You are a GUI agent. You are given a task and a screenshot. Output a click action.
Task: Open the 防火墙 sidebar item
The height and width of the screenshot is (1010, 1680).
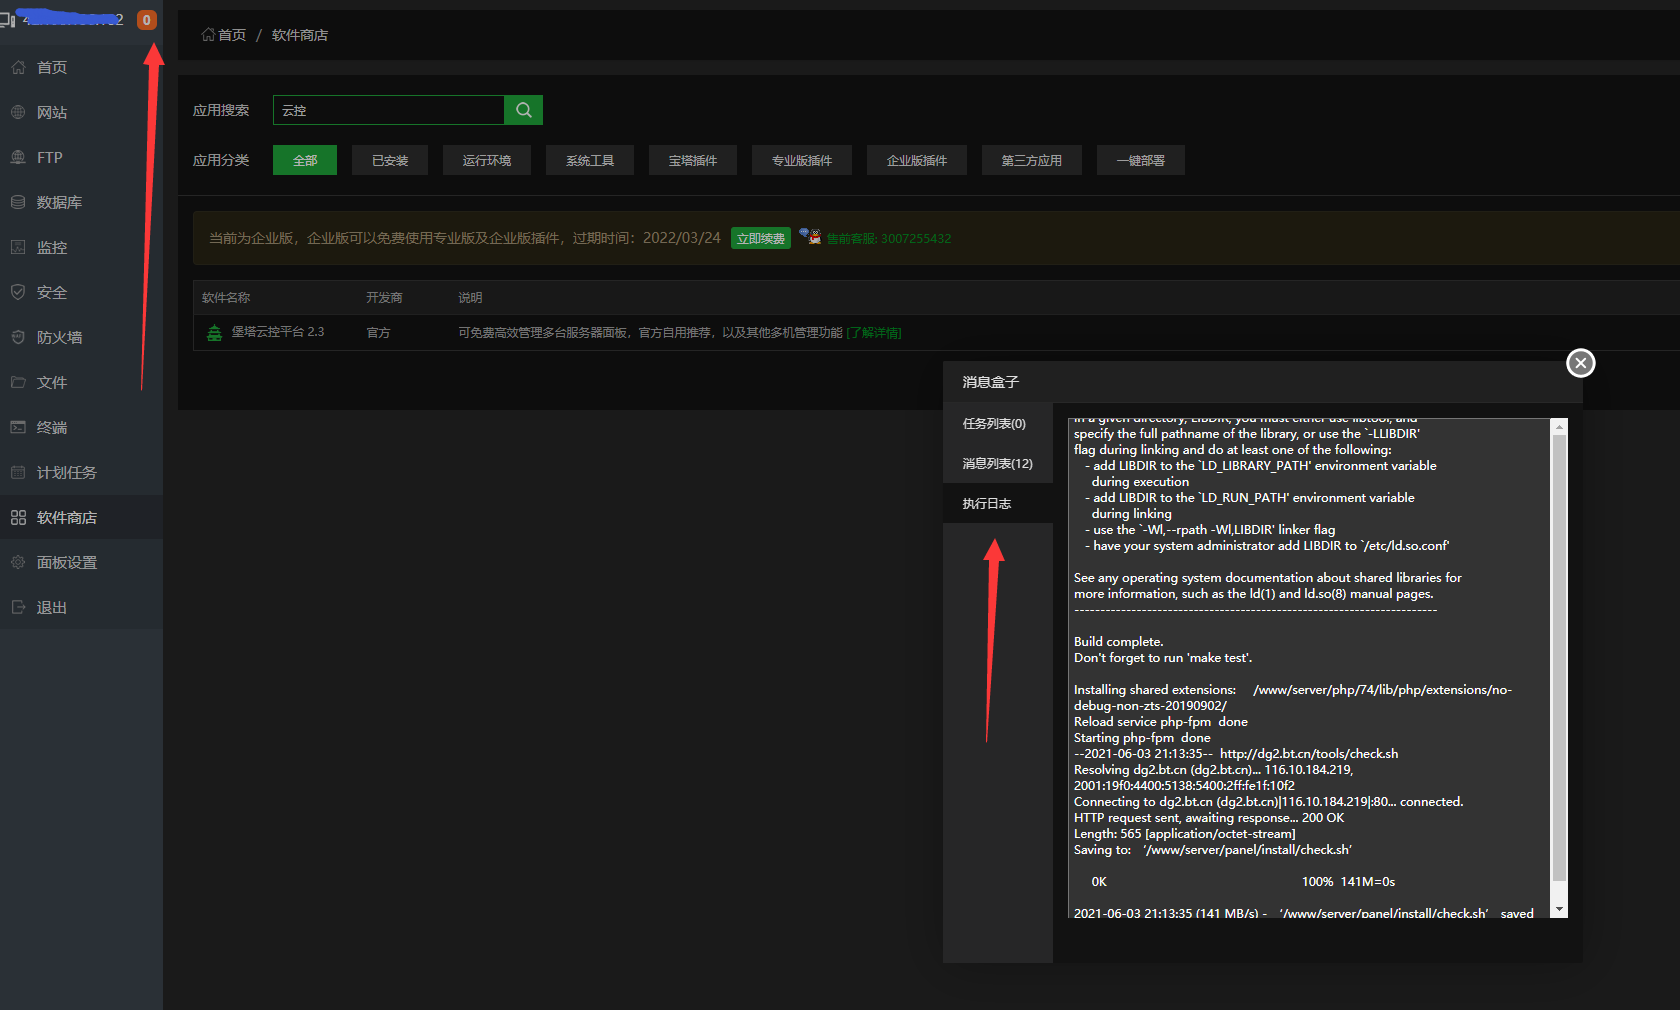pyautogui.click(x=81, y=337)
